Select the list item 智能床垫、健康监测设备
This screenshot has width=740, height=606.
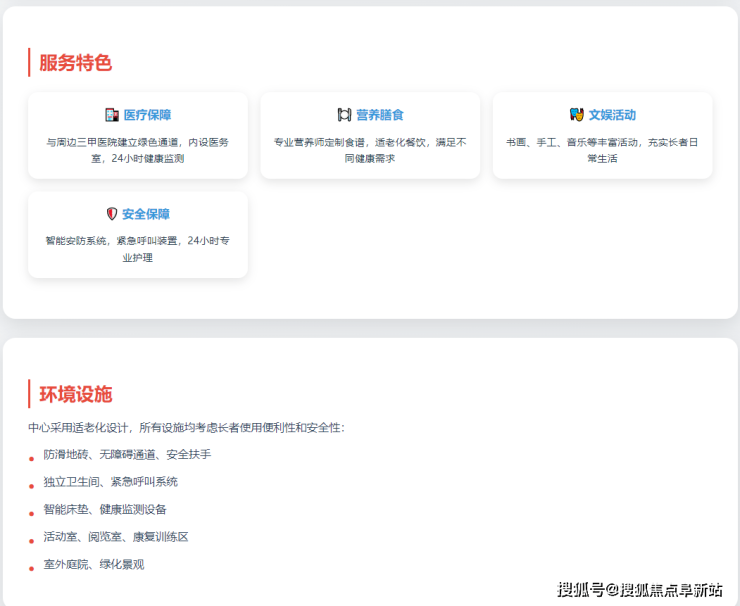pyautogui.click(x=105, y=509)
